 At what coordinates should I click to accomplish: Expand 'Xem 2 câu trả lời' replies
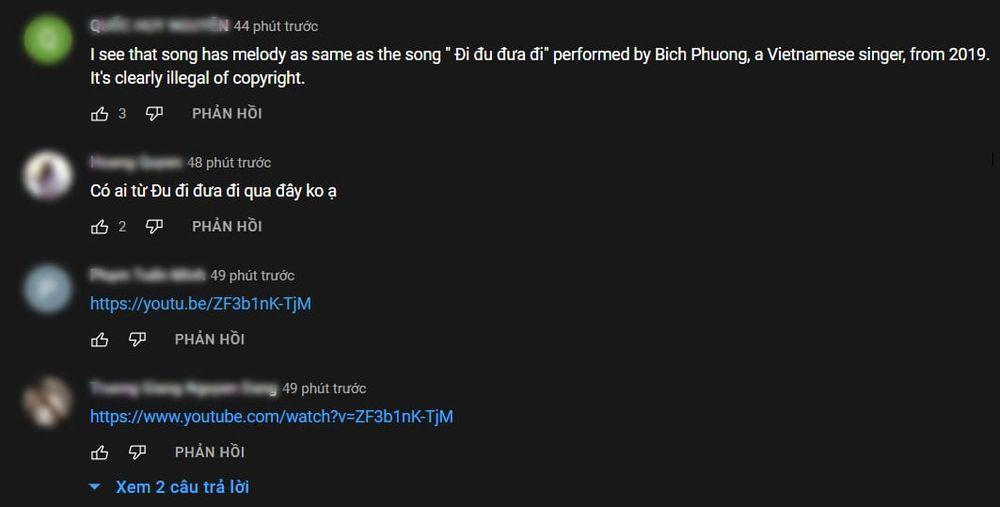click(x=170, y=487)
